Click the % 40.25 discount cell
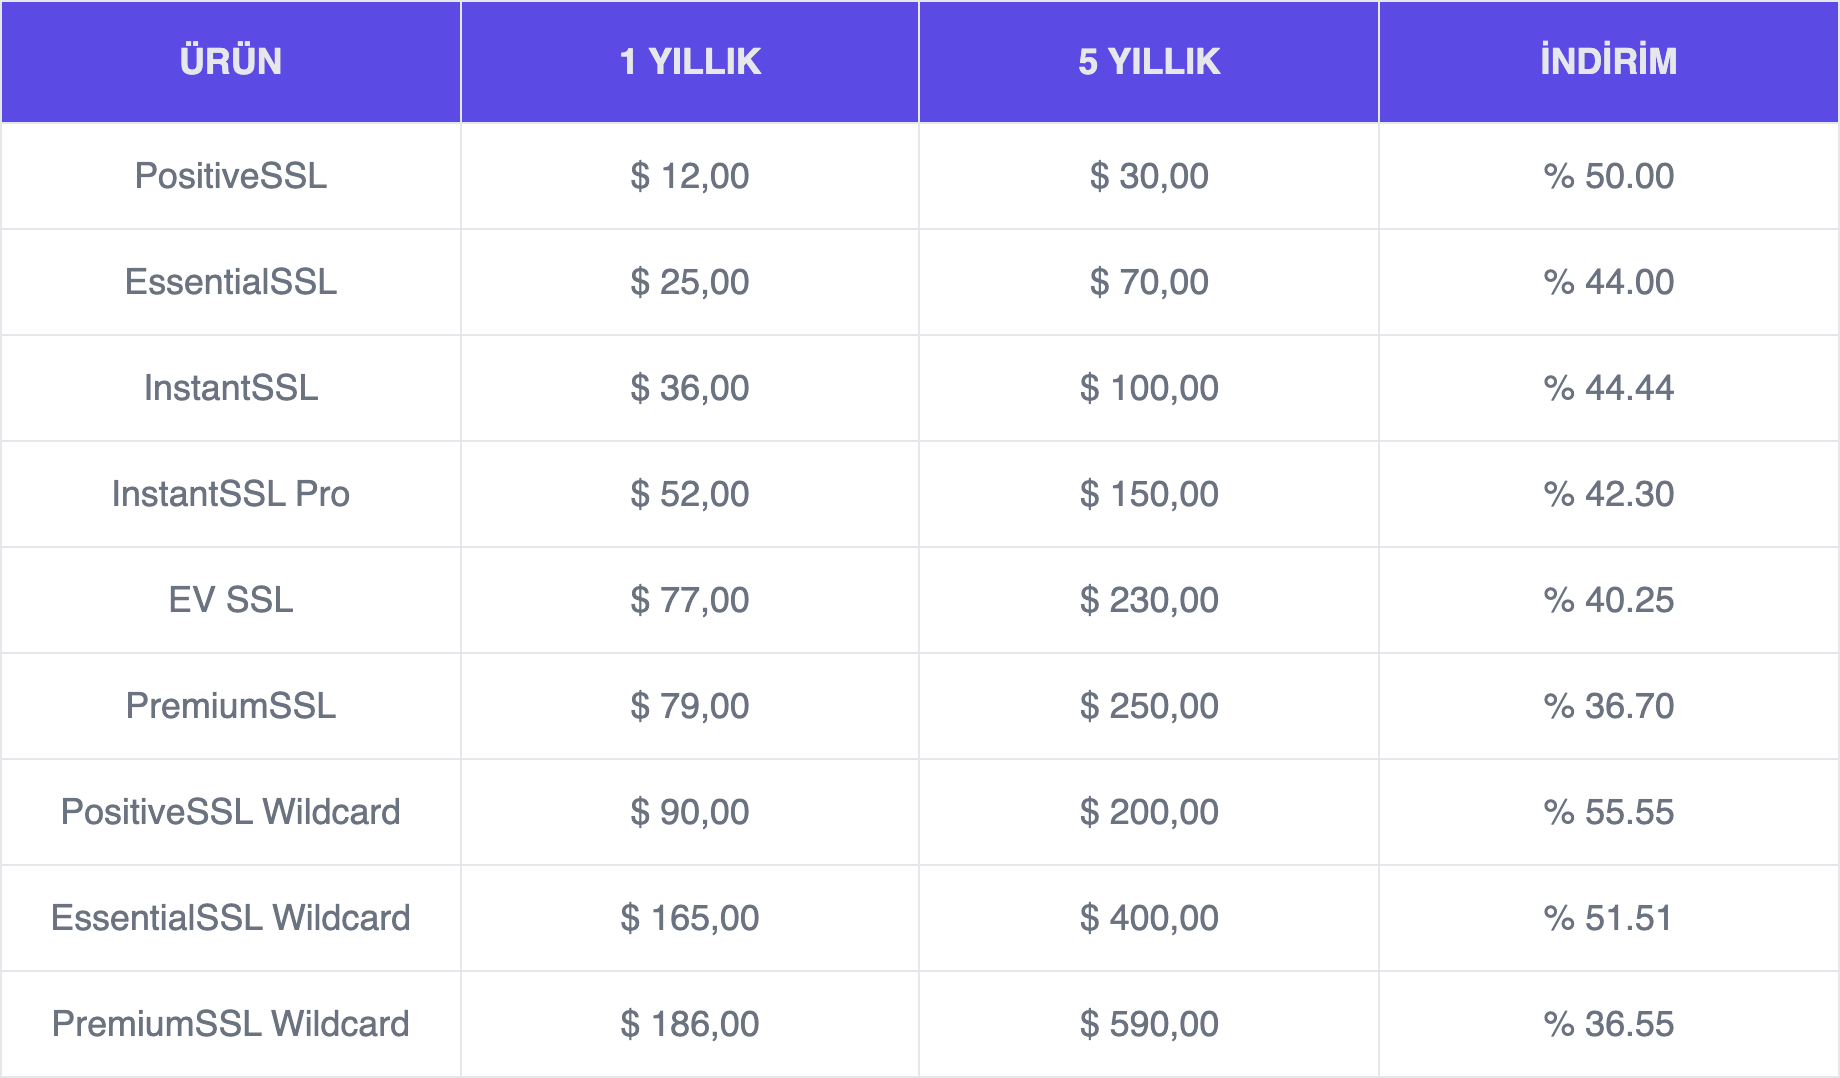Viewport: 1840px width, 1078px height. coord(1609,600)
